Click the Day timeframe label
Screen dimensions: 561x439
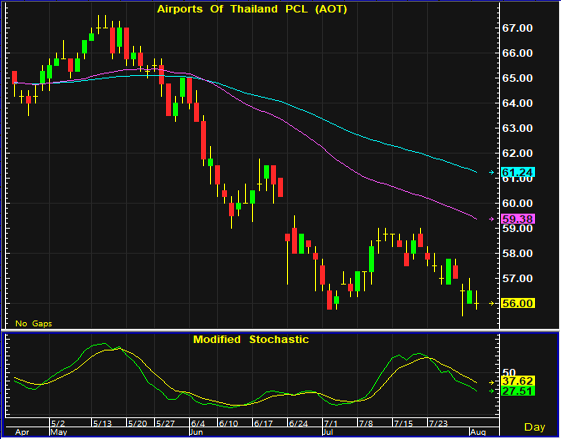(535, 427)
